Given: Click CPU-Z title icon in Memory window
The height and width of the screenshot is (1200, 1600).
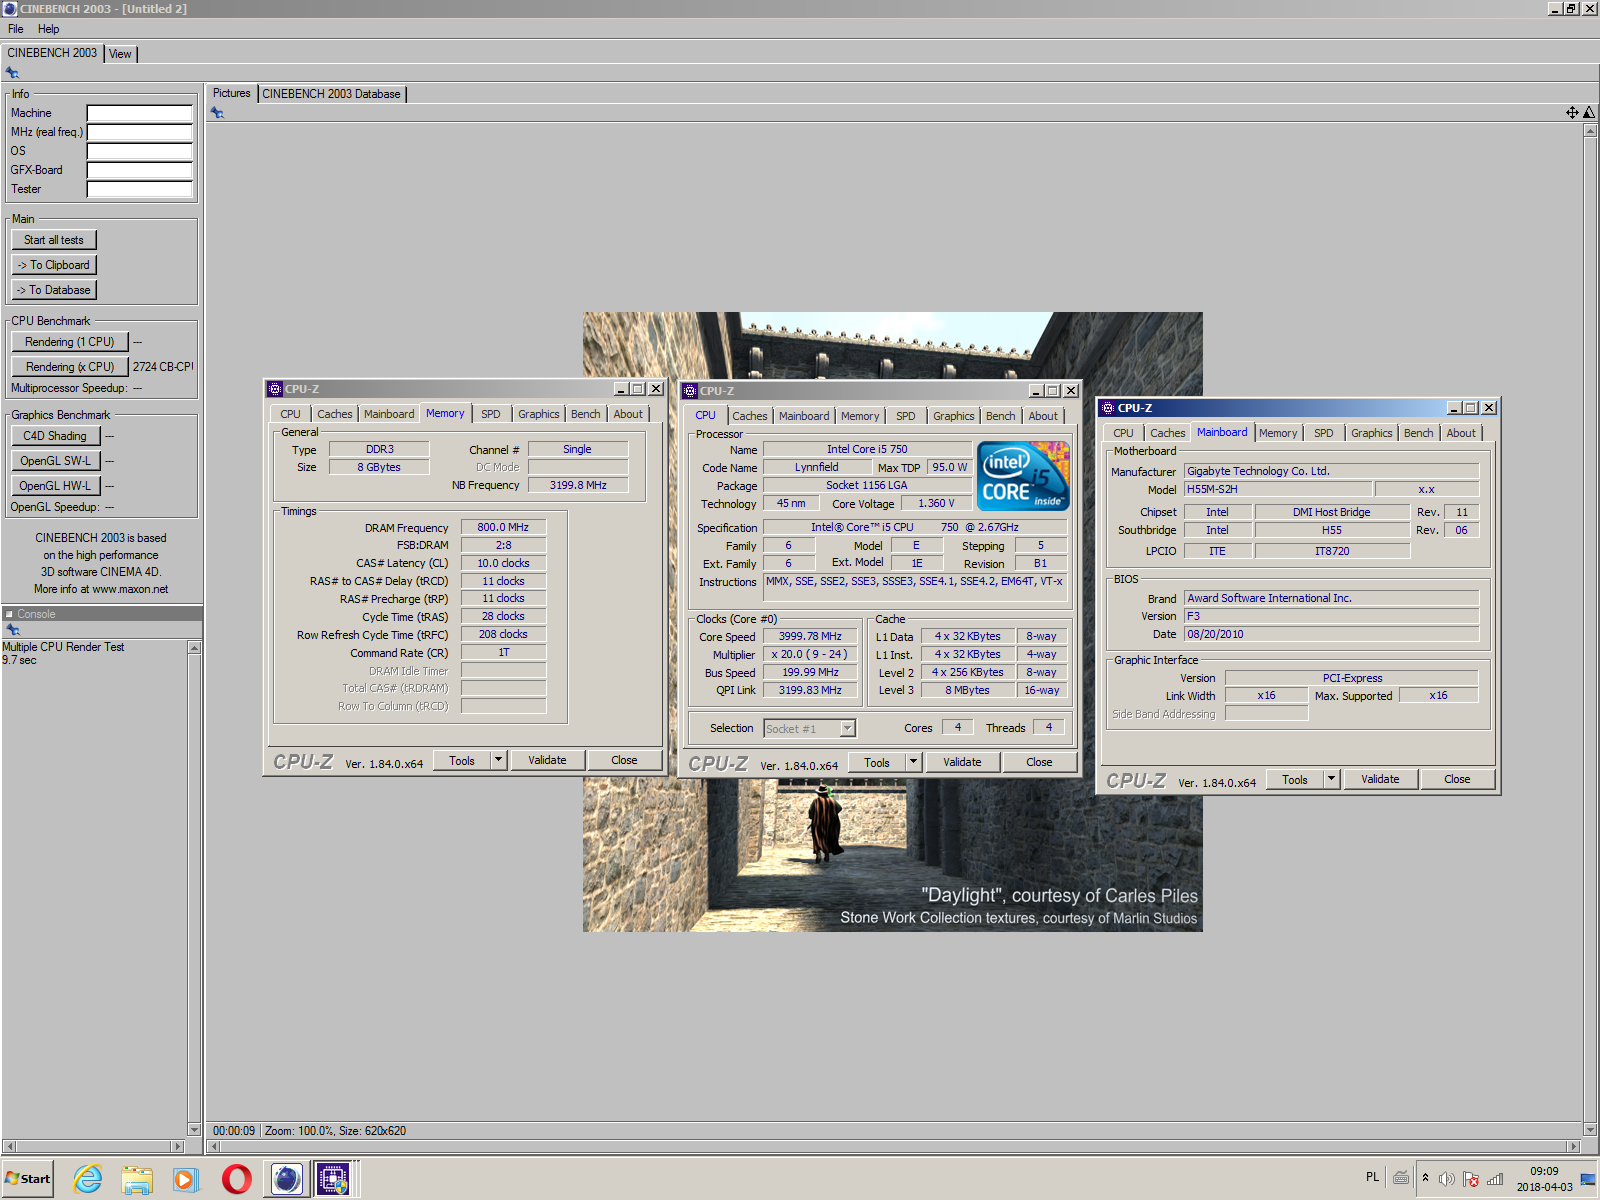Looking at the screenshot, I should [275, 389].
